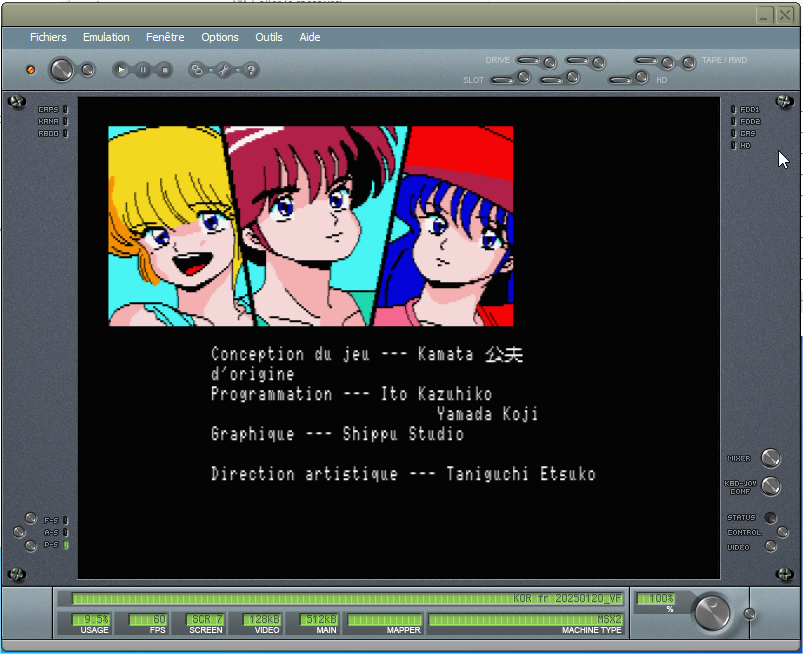This screenshot has width=803, height=654.
Task: Click the large power knob in toolbar
Action: pyautogui.click(x=61, y=70)
